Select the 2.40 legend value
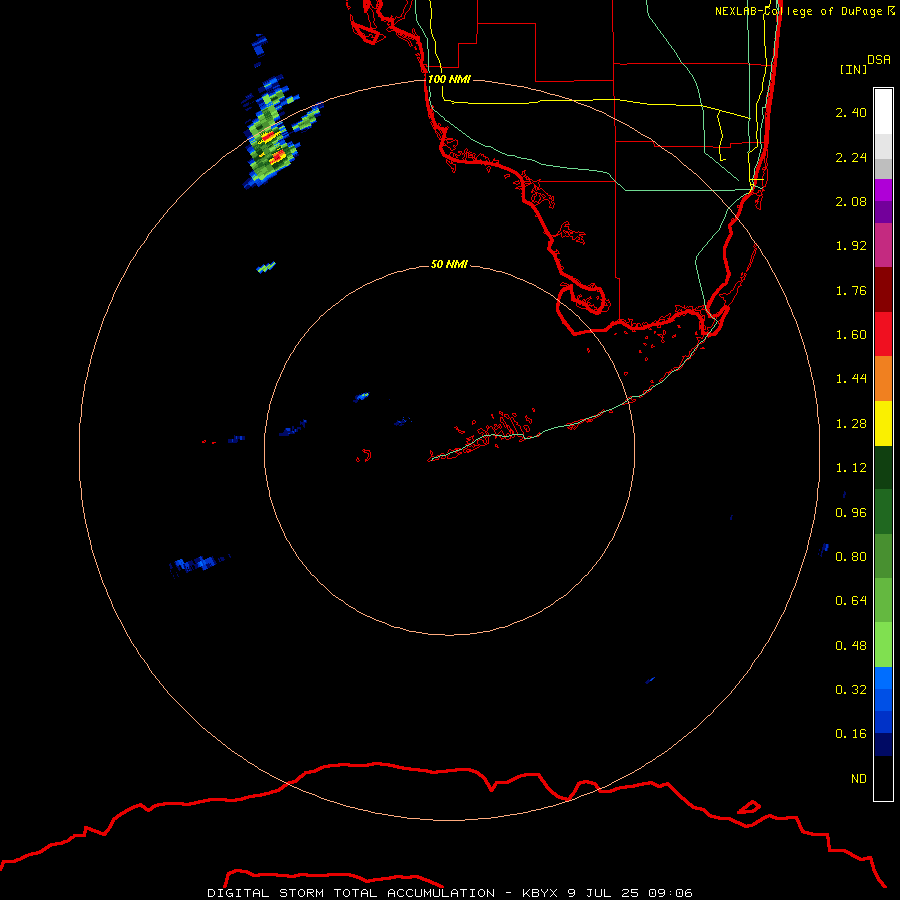The image size is (900, 900). pos(851,112)
